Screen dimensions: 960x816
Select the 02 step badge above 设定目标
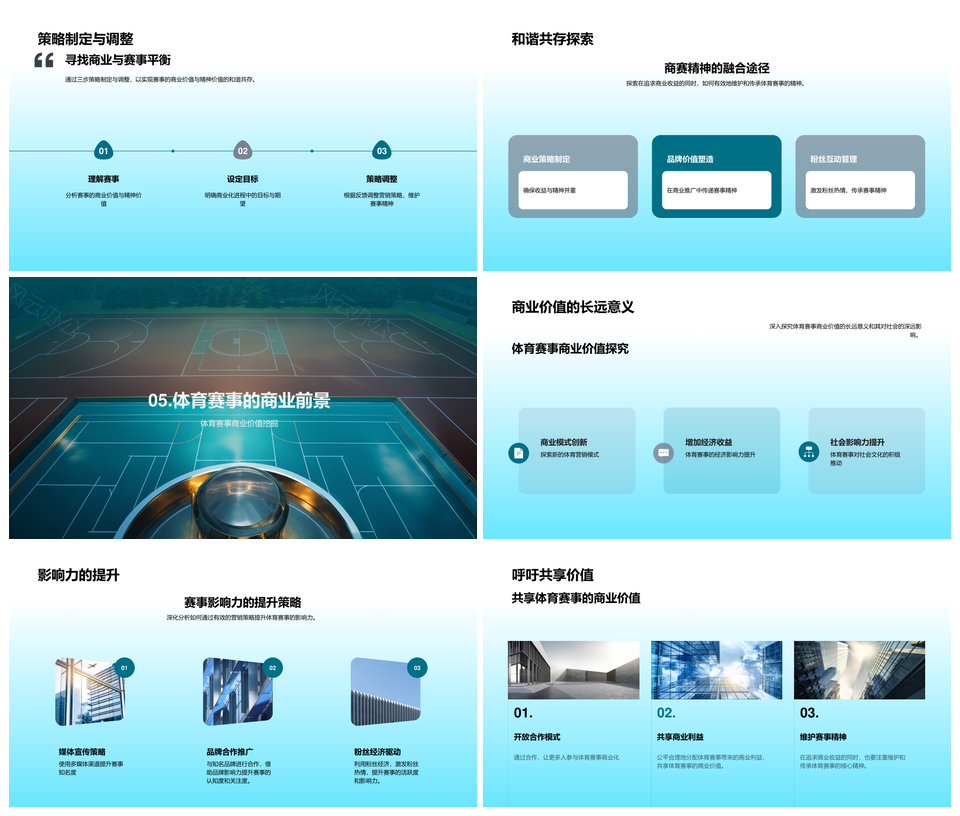point(242,151)
